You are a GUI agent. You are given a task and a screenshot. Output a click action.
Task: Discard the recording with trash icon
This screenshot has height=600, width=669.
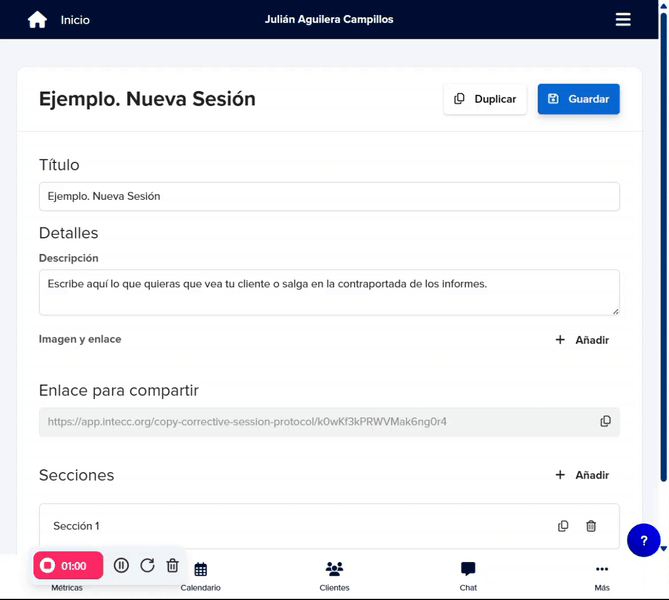pos(172,565)
